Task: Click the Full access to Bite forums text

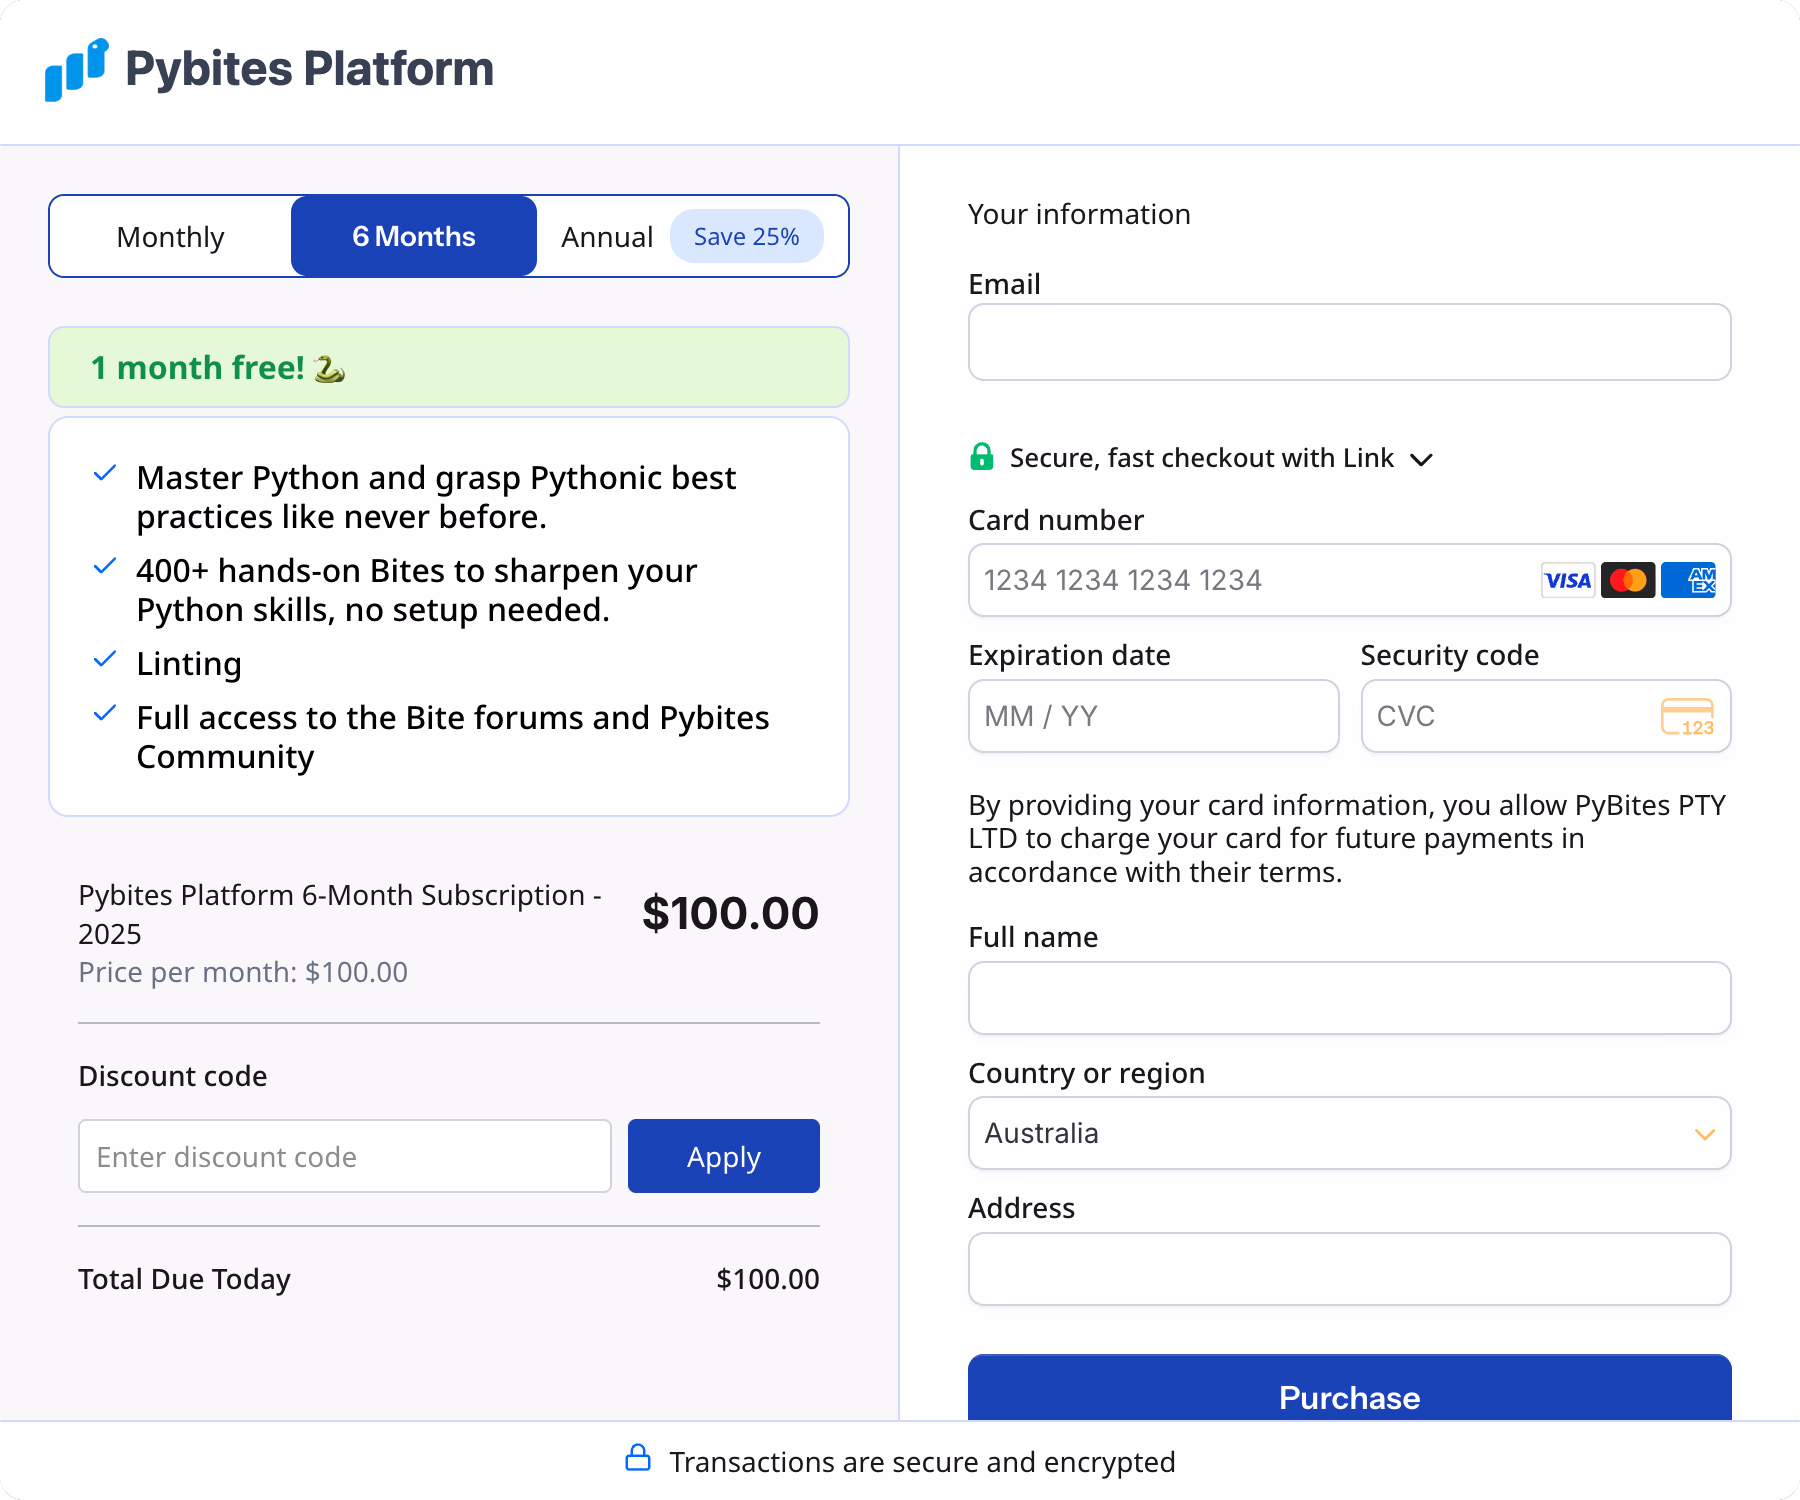Action: [453, 737]
